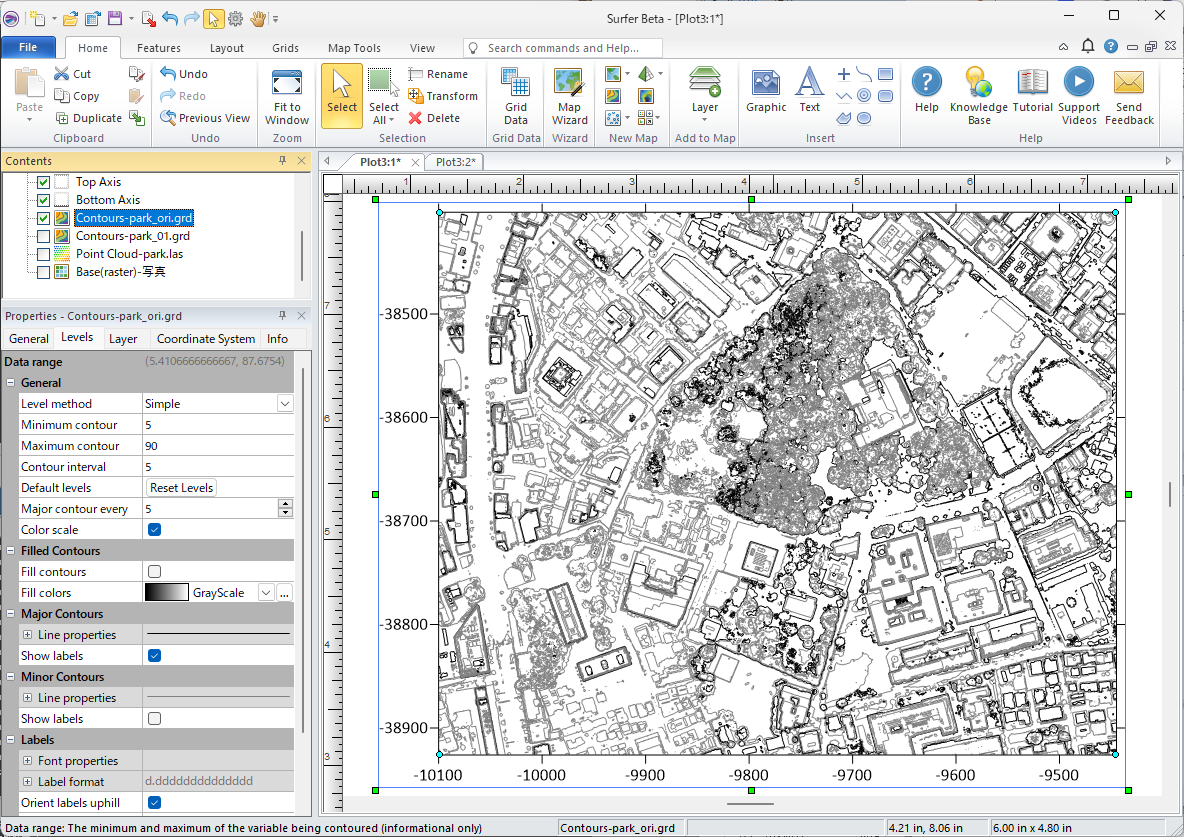
Task: Open the Map Wizard tool
Action: pos(569,95)
